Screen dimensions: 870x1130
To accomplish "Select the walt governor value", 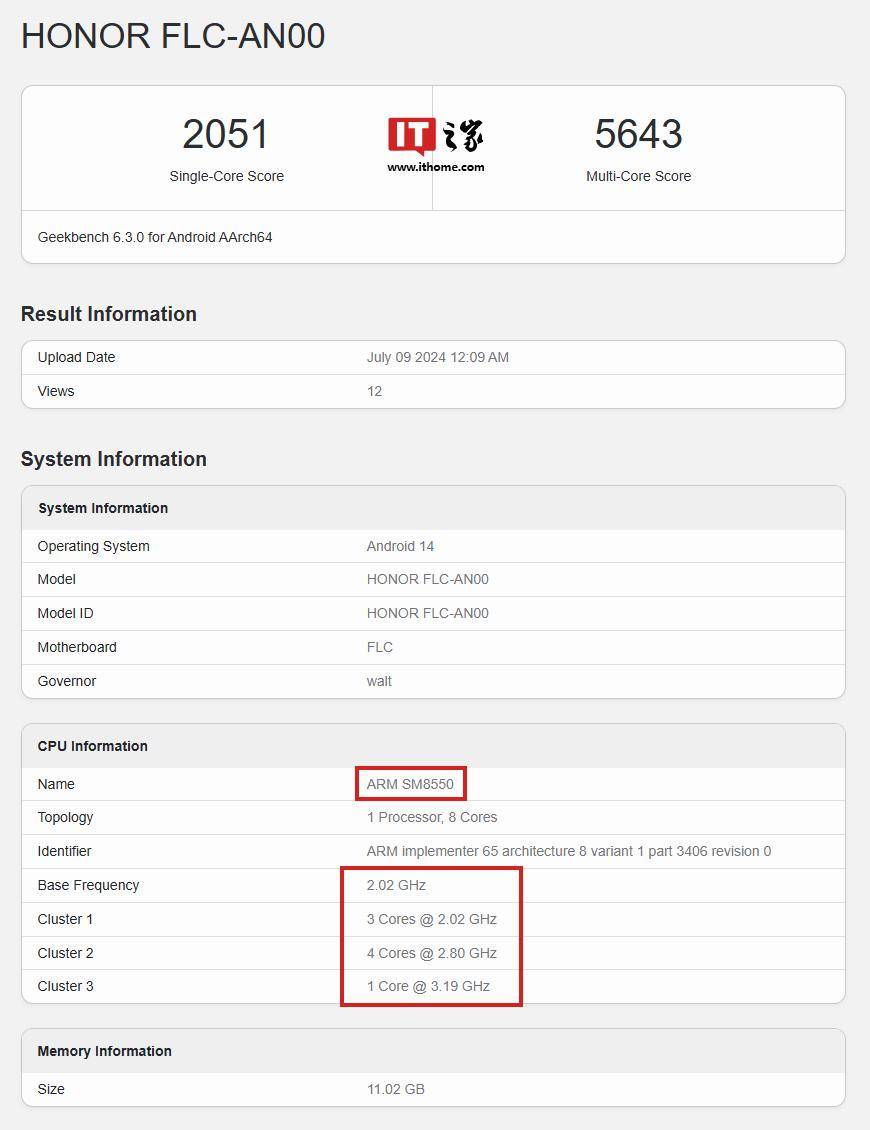I will [379, 681].
